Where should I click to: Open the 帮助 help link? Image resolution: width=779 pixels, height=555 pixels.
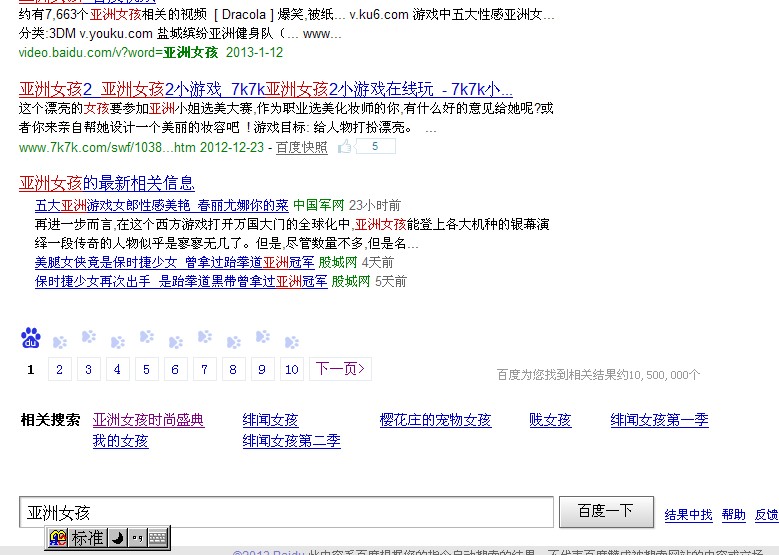click(x=734, y=515)
